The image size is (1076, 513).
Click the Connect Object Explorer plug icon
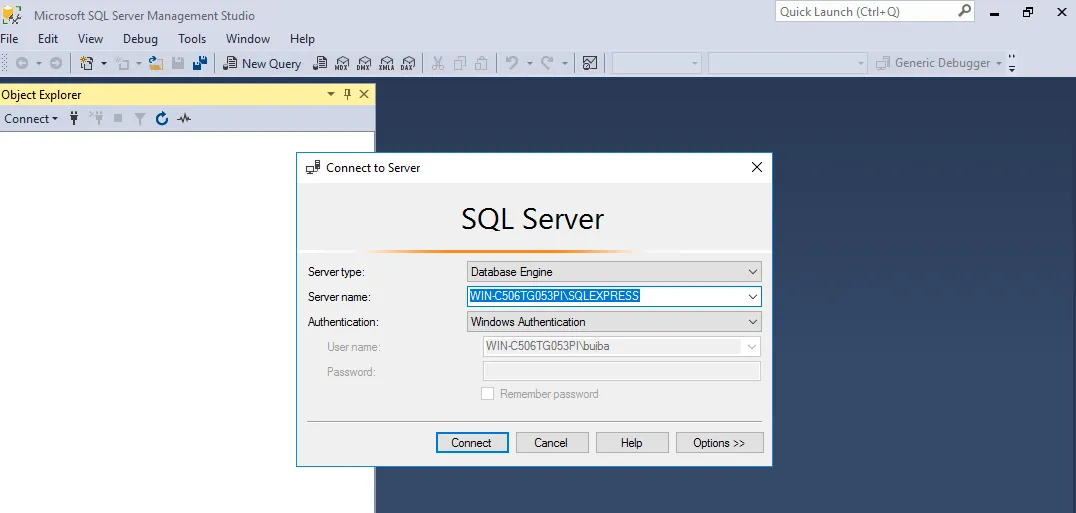[x=75, y=119]
